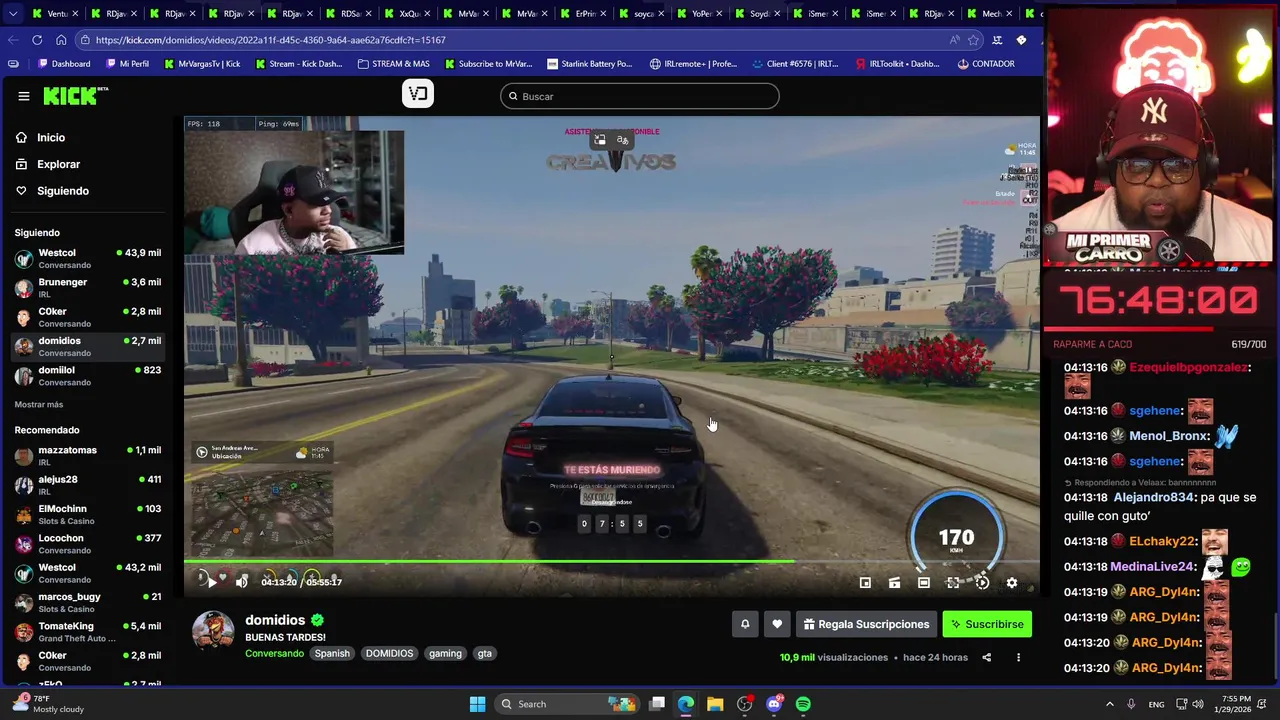Screen dimensions: 1280x720
Task: Open playback speed control in player
Action: click(983, 583)
